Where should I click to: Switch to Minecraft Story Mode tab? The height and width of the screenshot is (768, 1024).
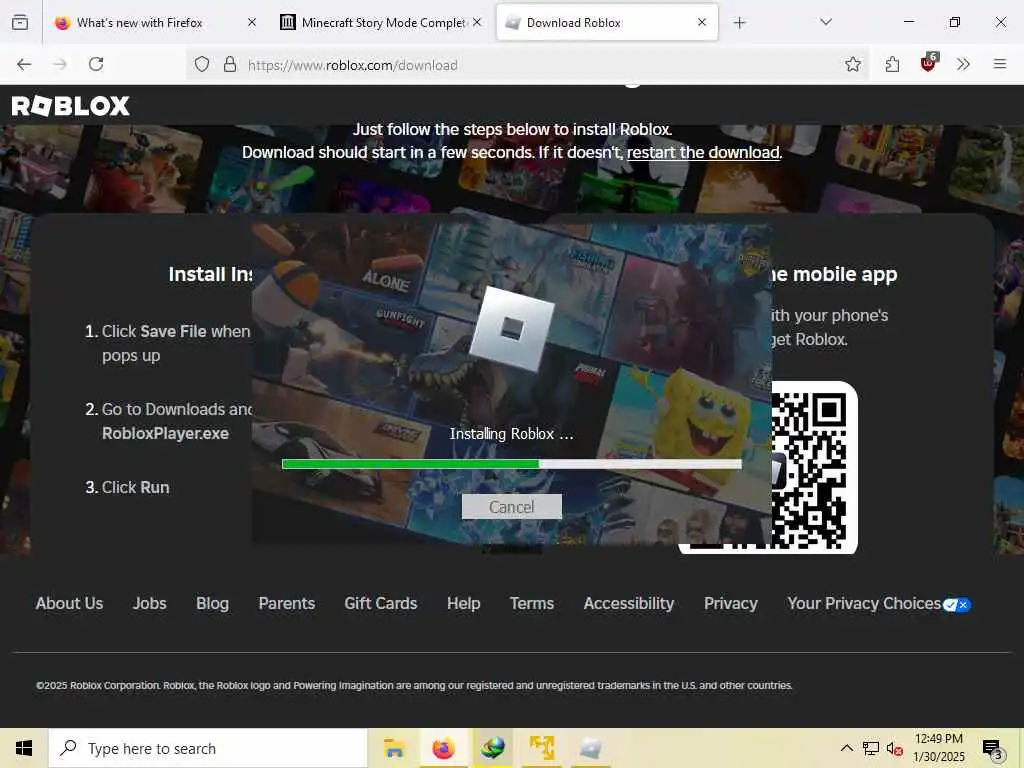pyautogui.click(x=381, y=23)
